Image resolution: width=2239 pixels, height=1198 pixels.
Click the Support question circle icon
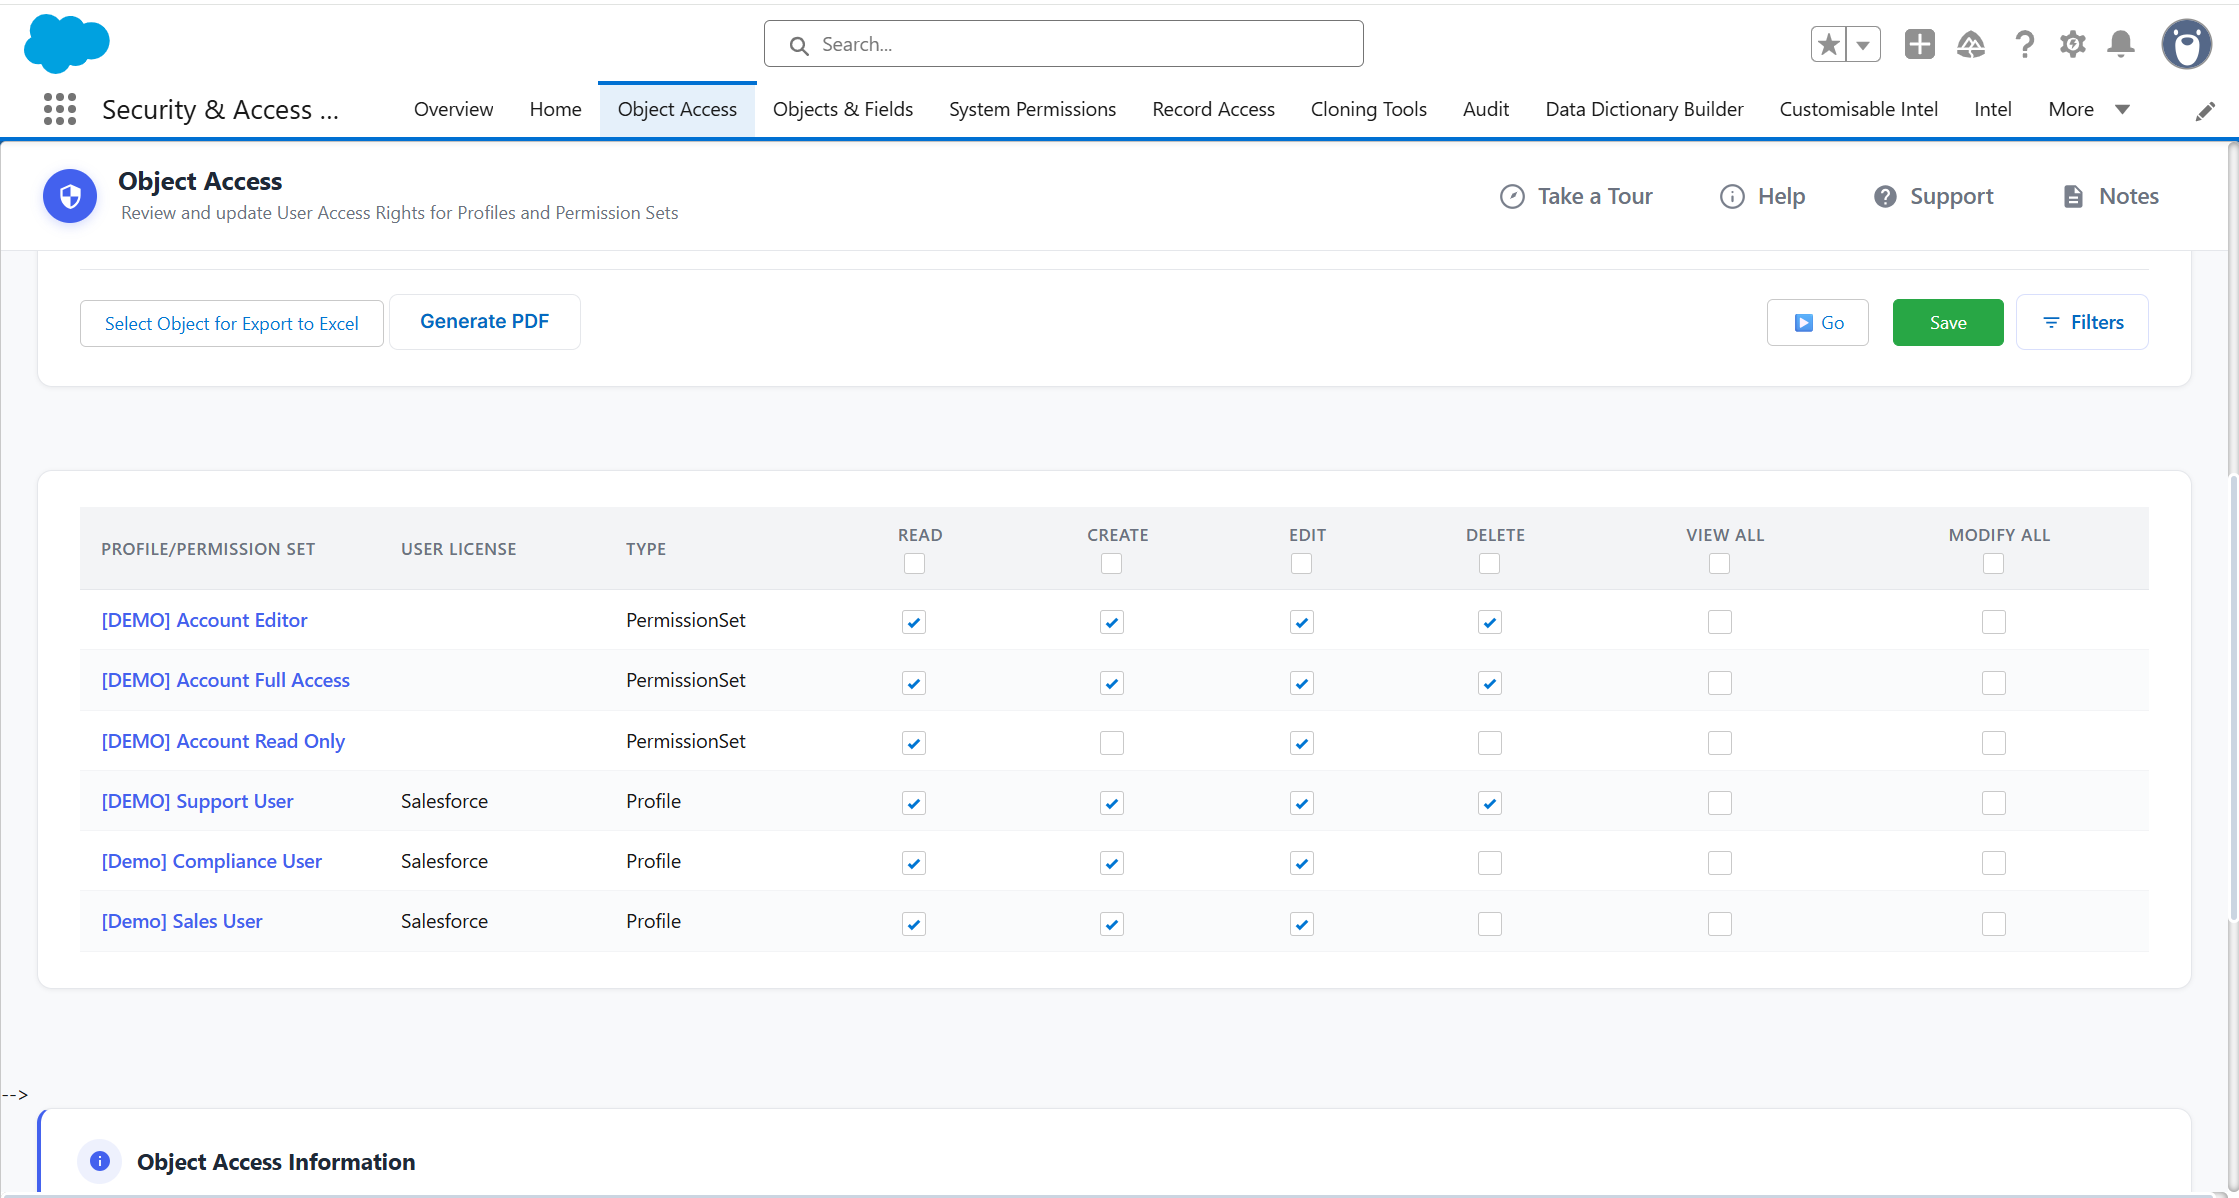tap(1885, 196)
